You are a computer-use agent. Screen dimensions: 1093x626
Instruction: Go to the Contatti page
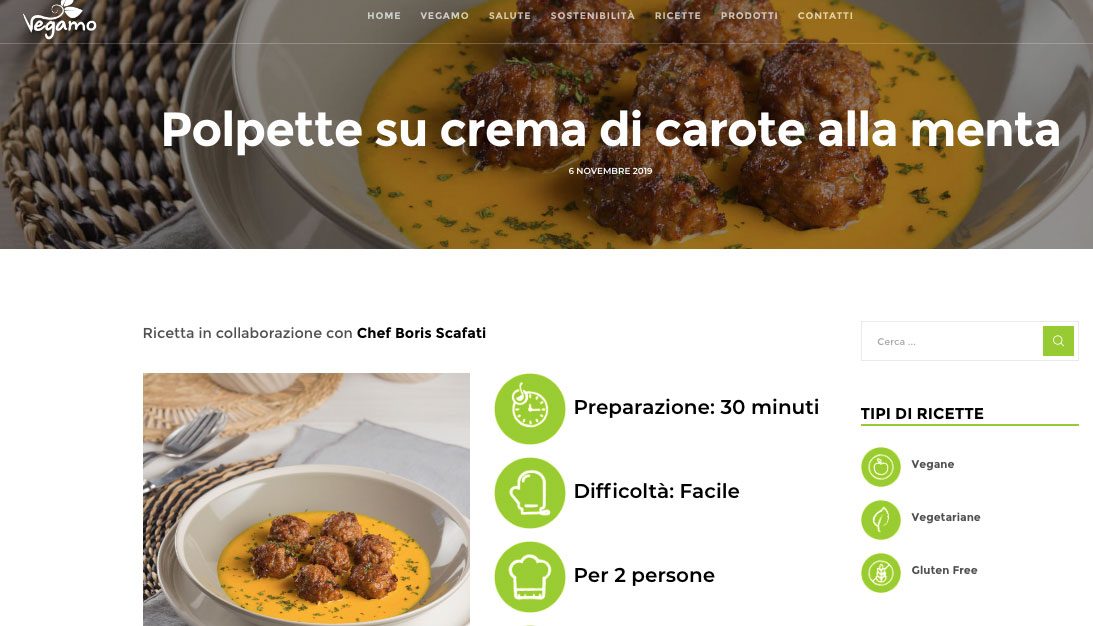click(x=825, y=15)
